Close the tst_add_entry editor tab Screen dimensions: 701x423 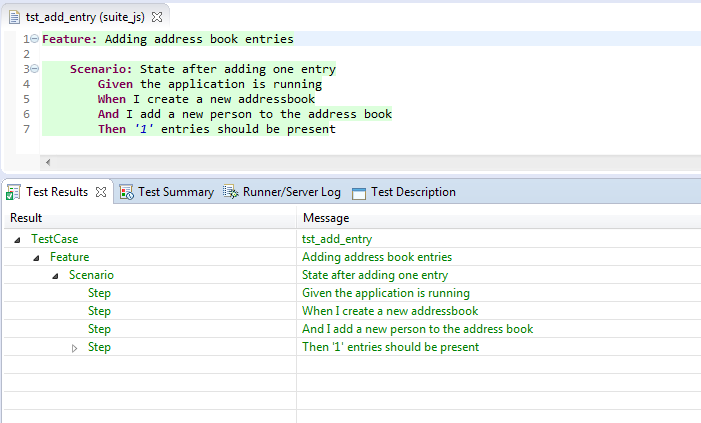156,17
